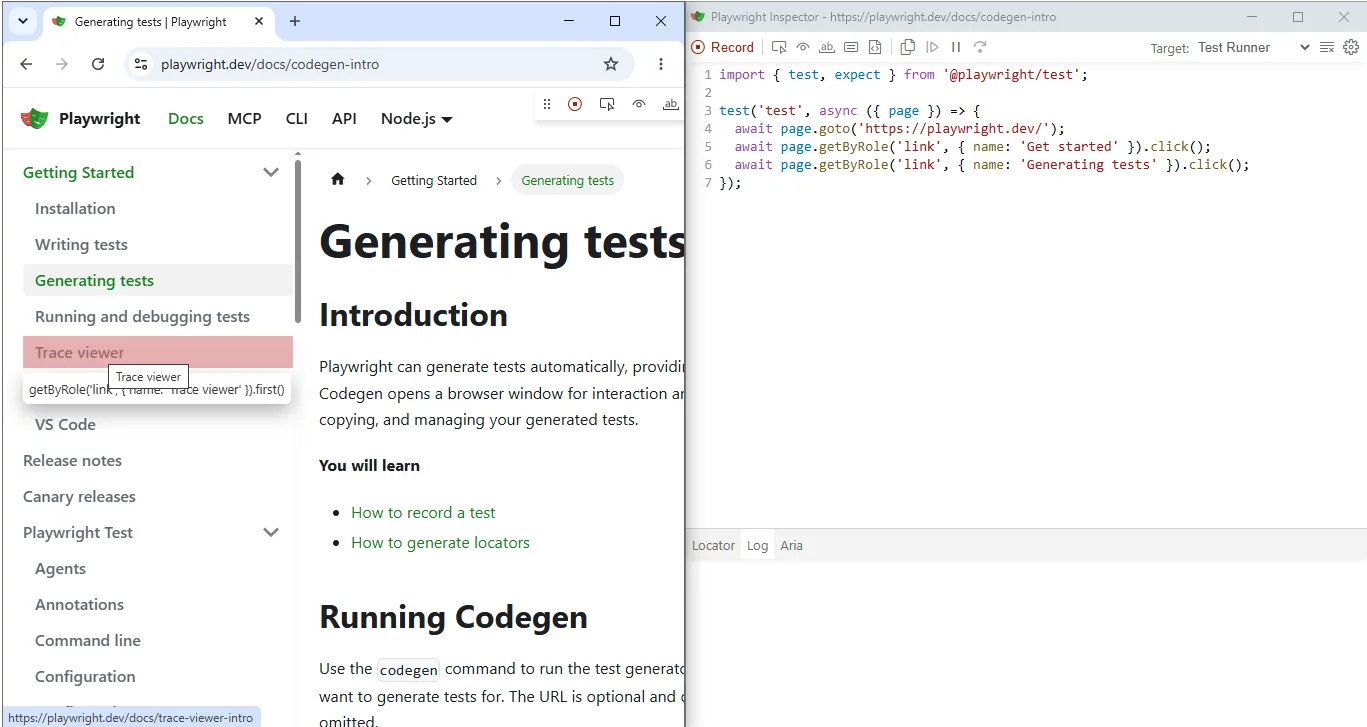Click the Chrome back arrow
The width and height of the screenshot is (1367, 727).
26,64
